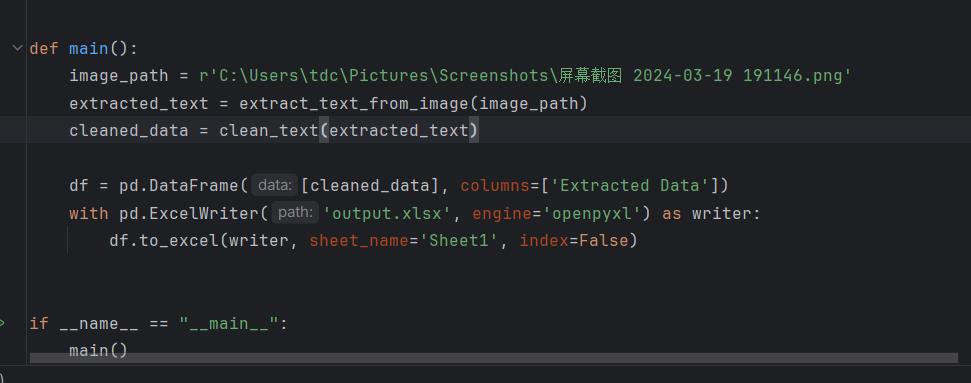The width and height of the screenshot is (971, 383).
Task: Click the 'output.xlsx' filename string
Action: (388, 213)
